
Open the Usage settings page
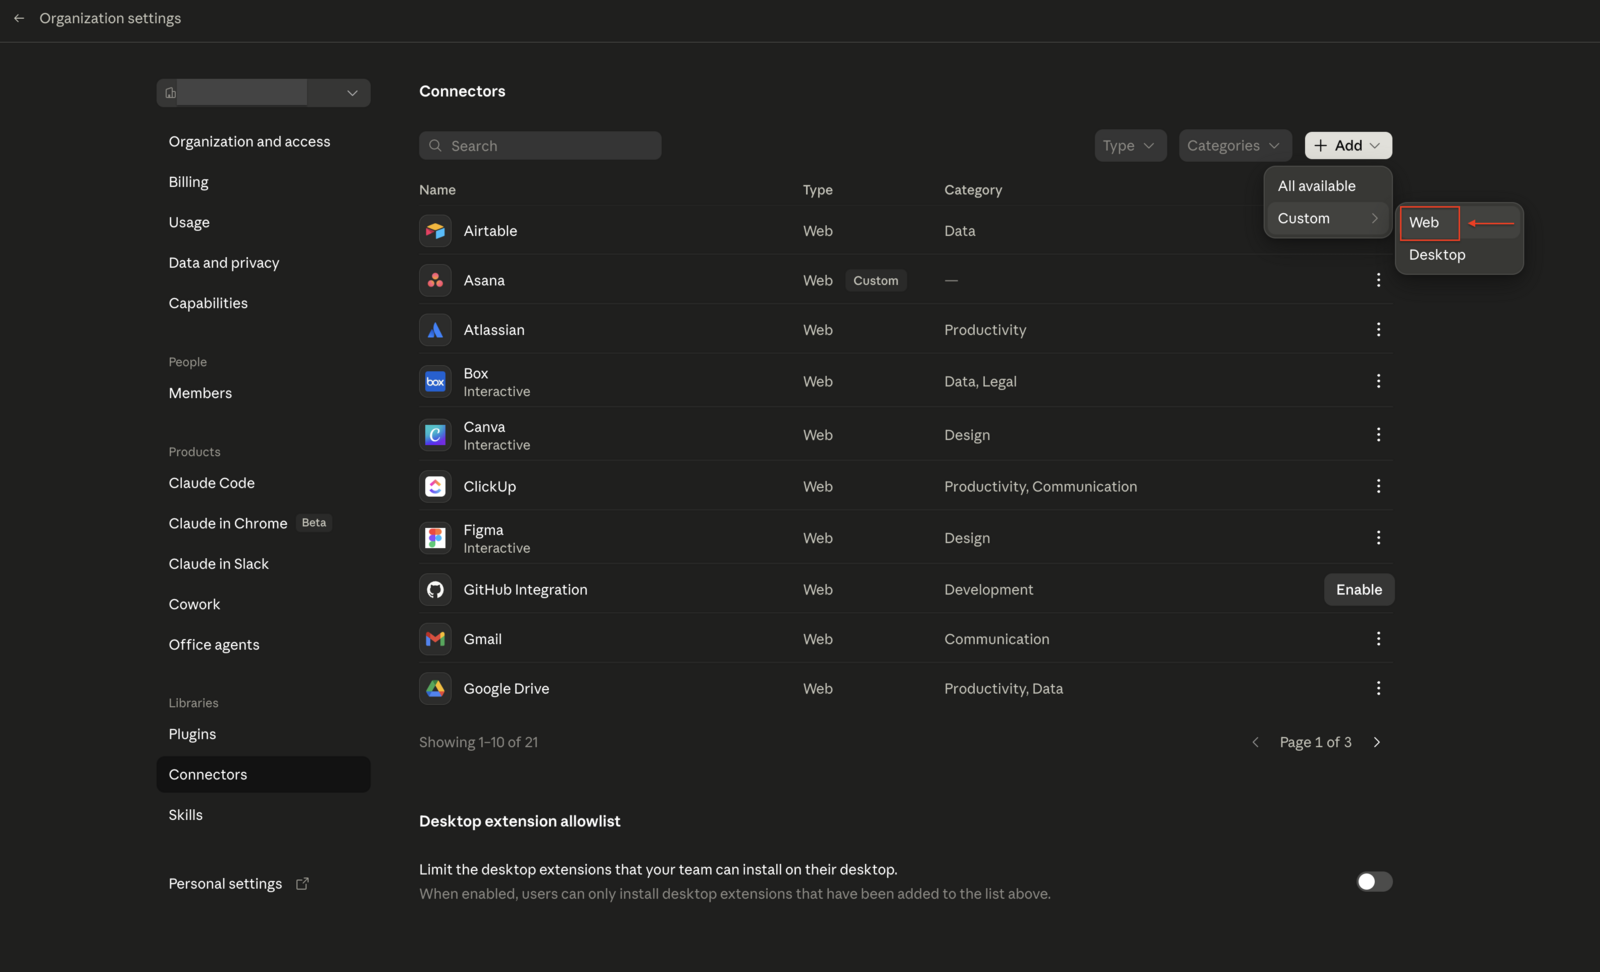coord(189,223)
